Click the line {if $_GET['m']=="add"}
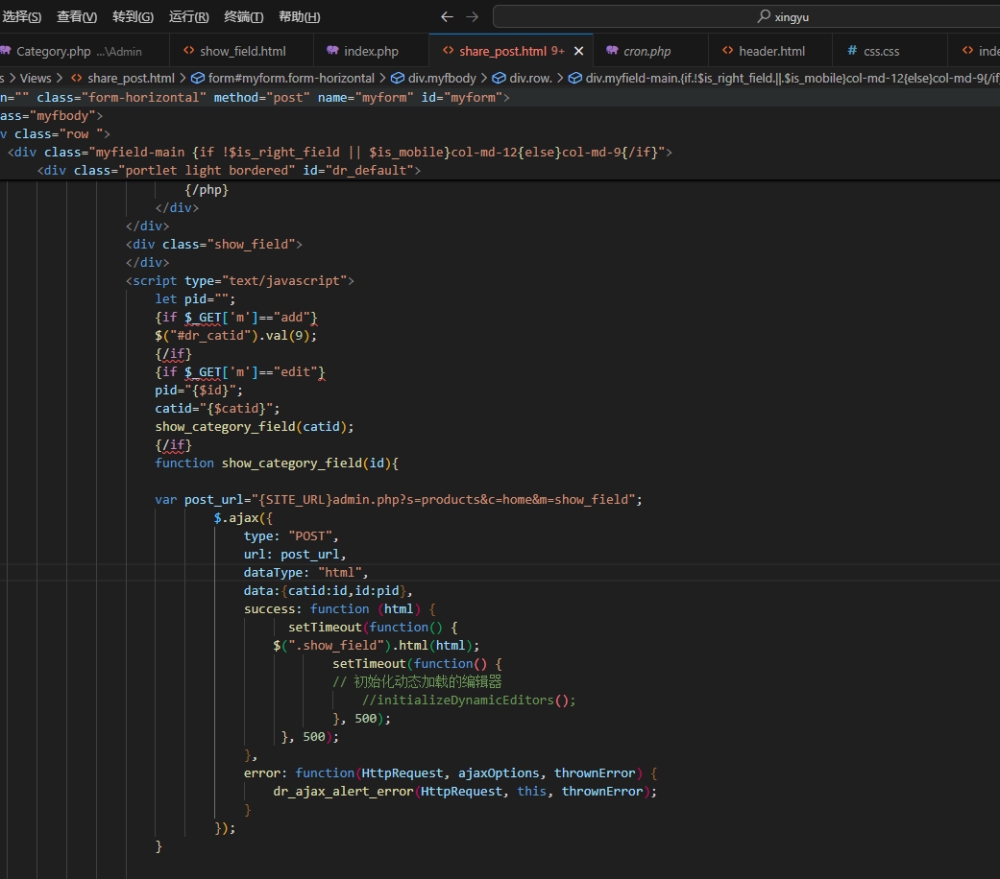 pyautogui.click(x=236, y=317)
